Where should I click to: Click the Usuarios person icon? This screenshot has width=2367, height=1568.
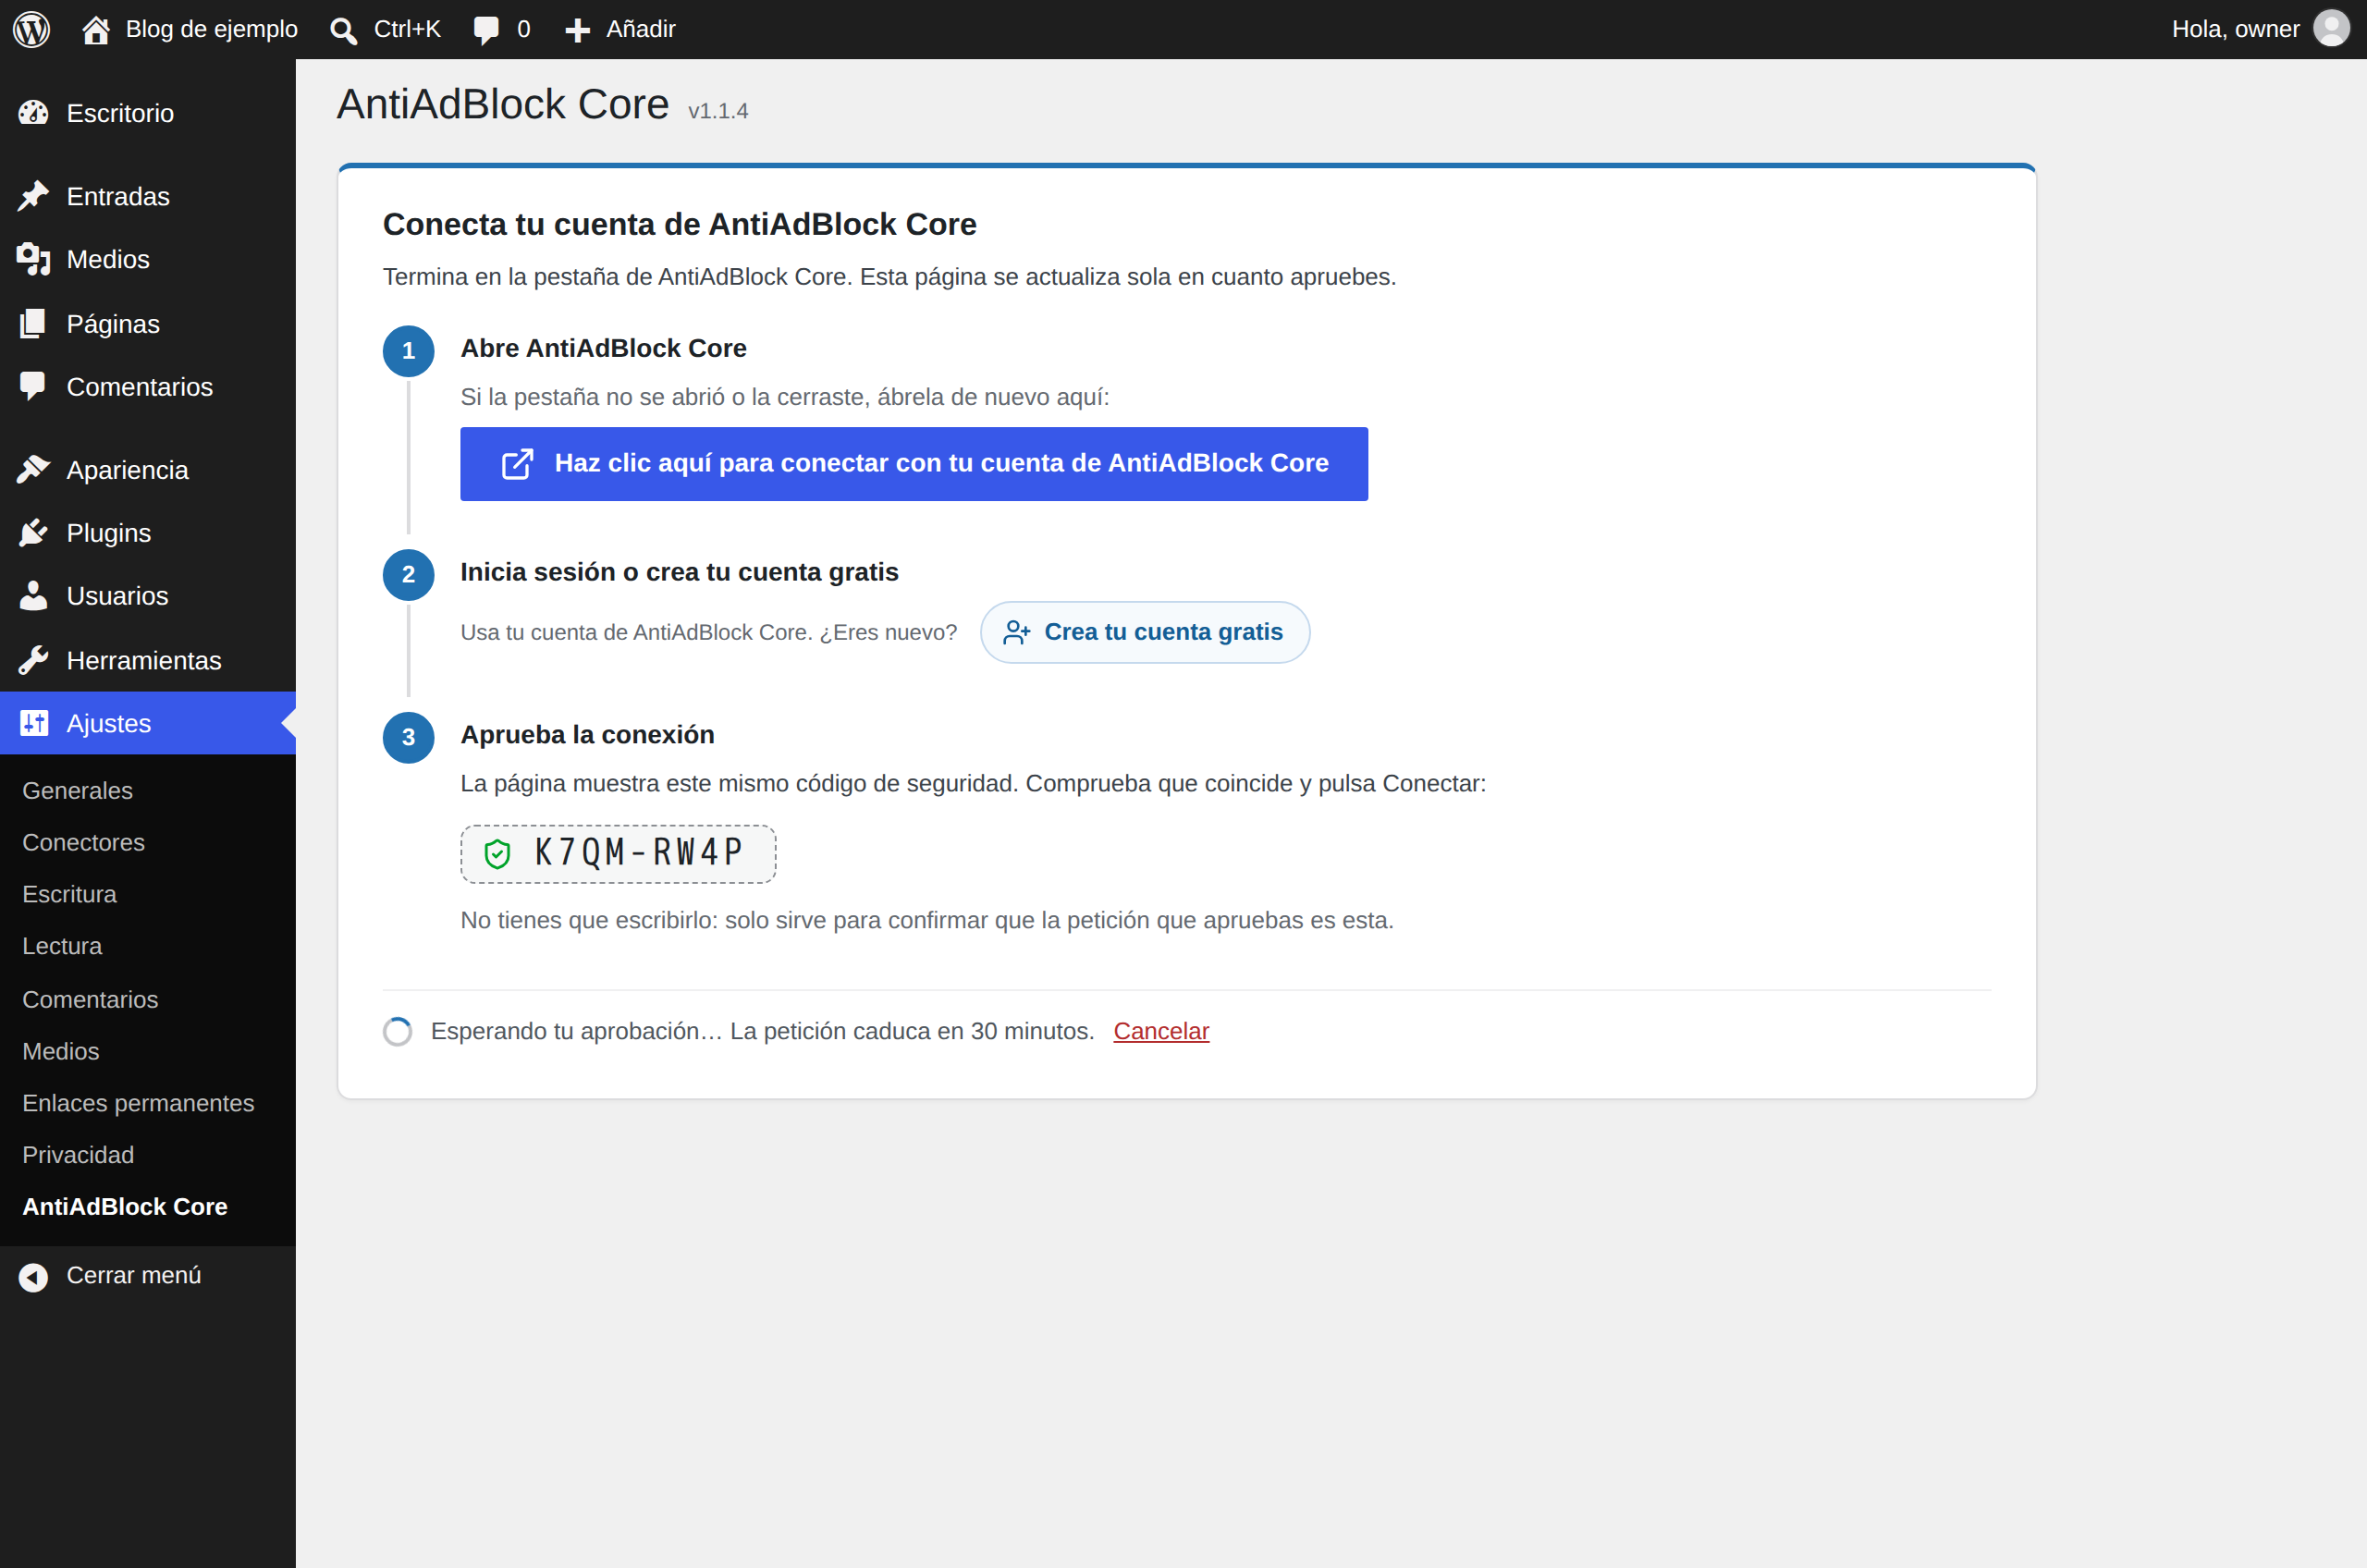tap(33, 596)
